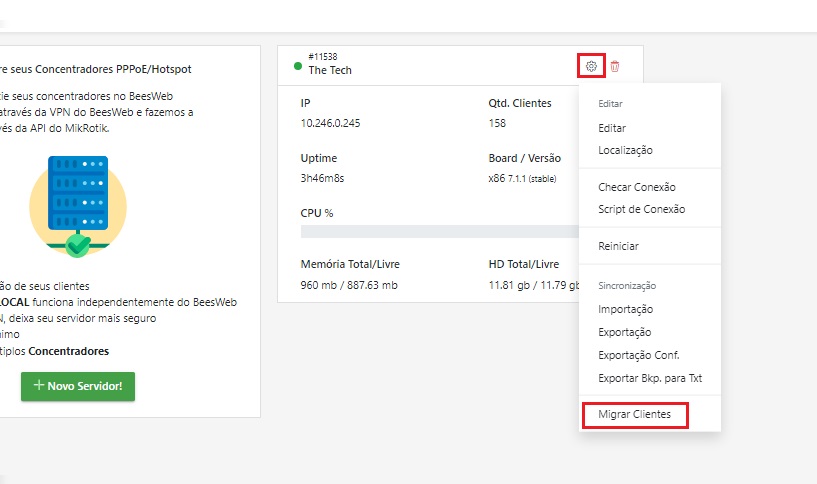Screen dimensions: 817x484
Task: Choose Exportação menu entry
Action: coord(624,332)
